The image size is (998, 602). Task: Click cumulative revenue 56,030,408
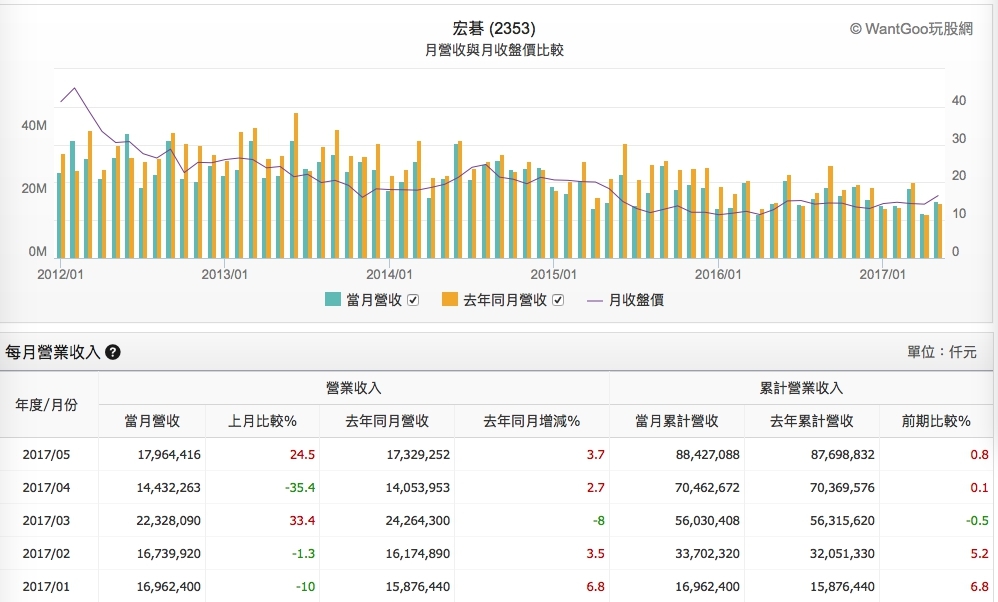pos(707,521)
